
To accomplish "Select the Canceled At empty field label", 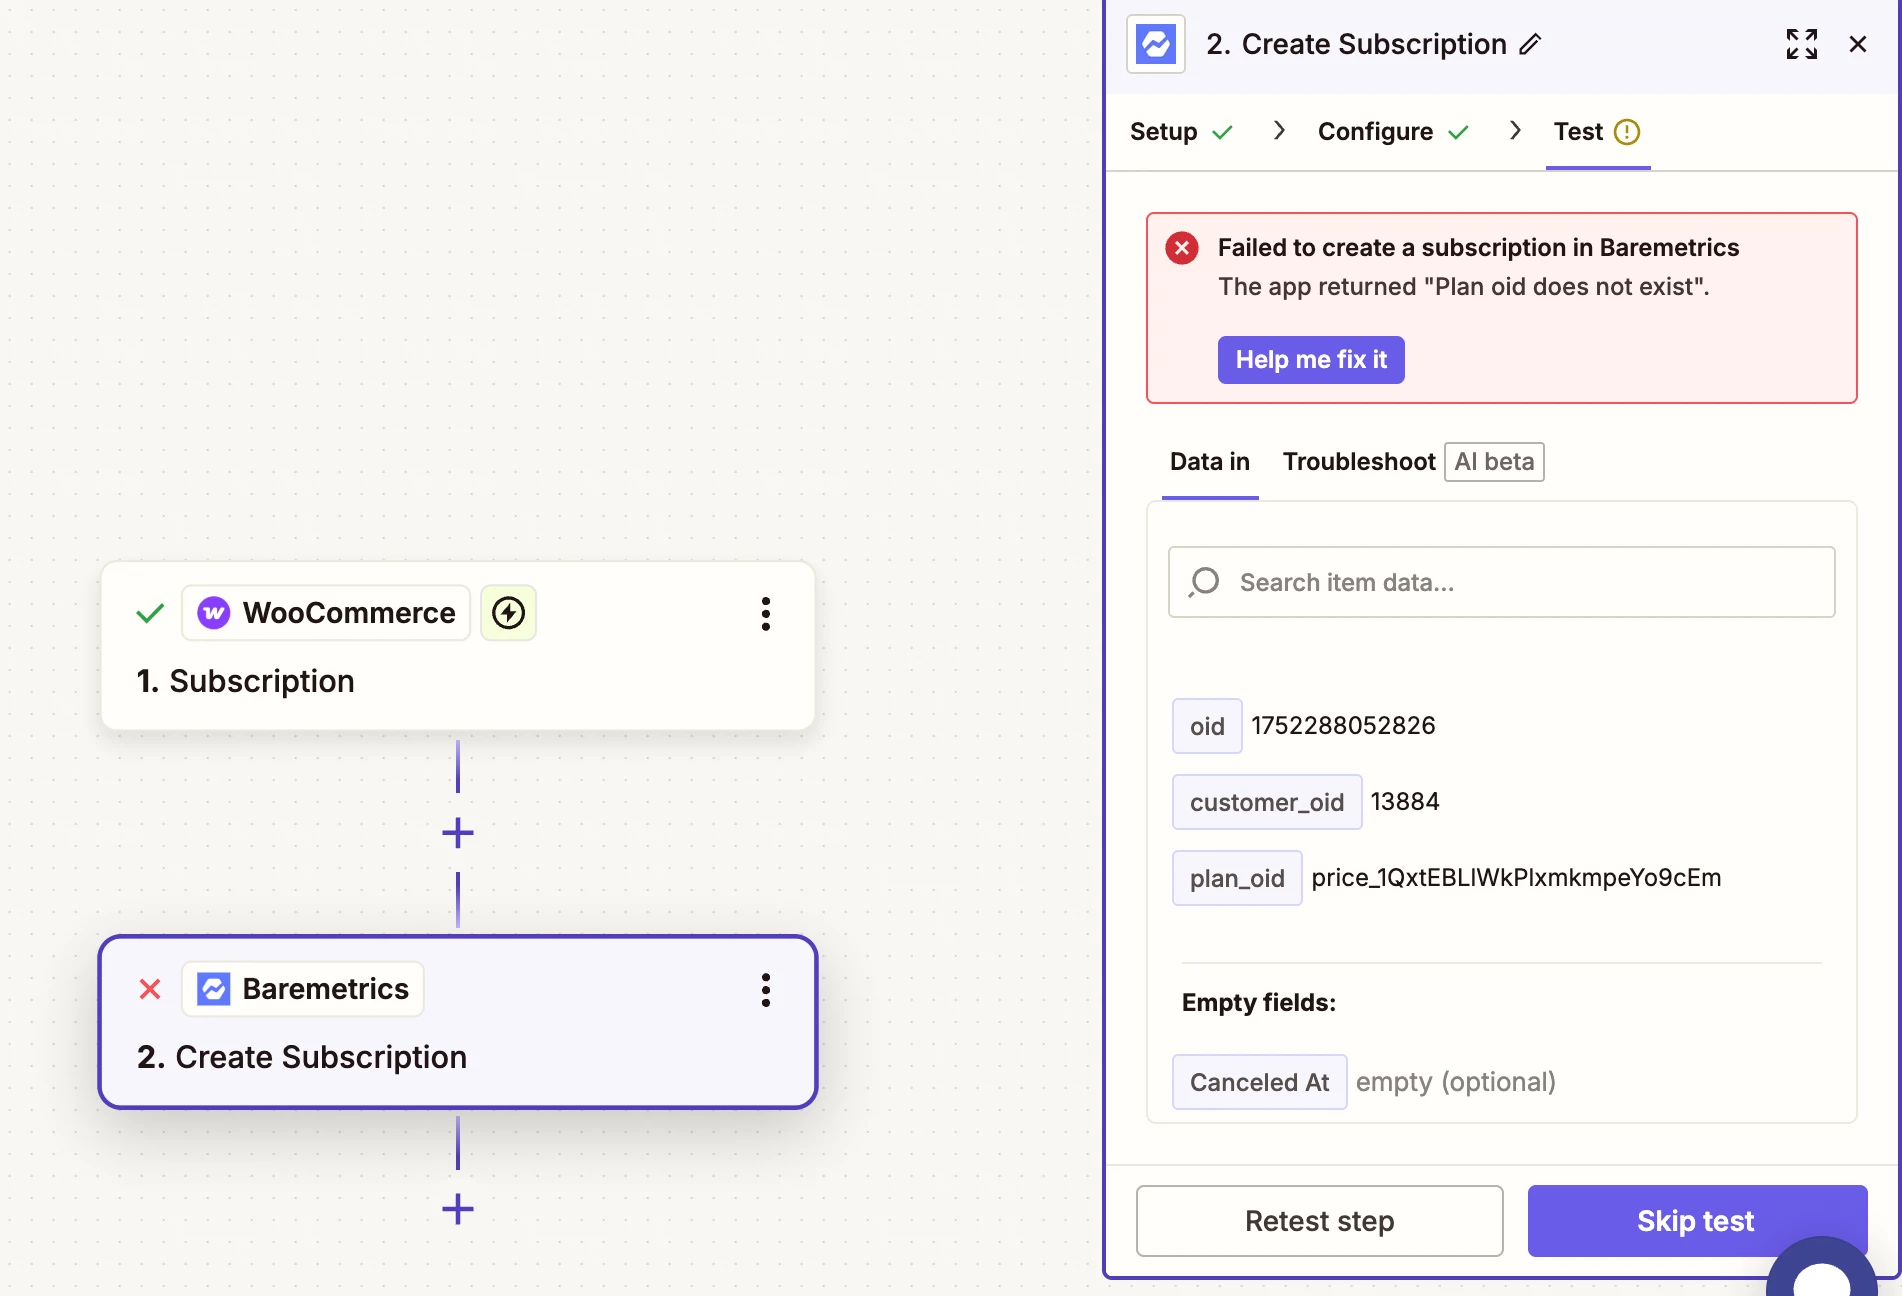I will tap(1260, 1082).
